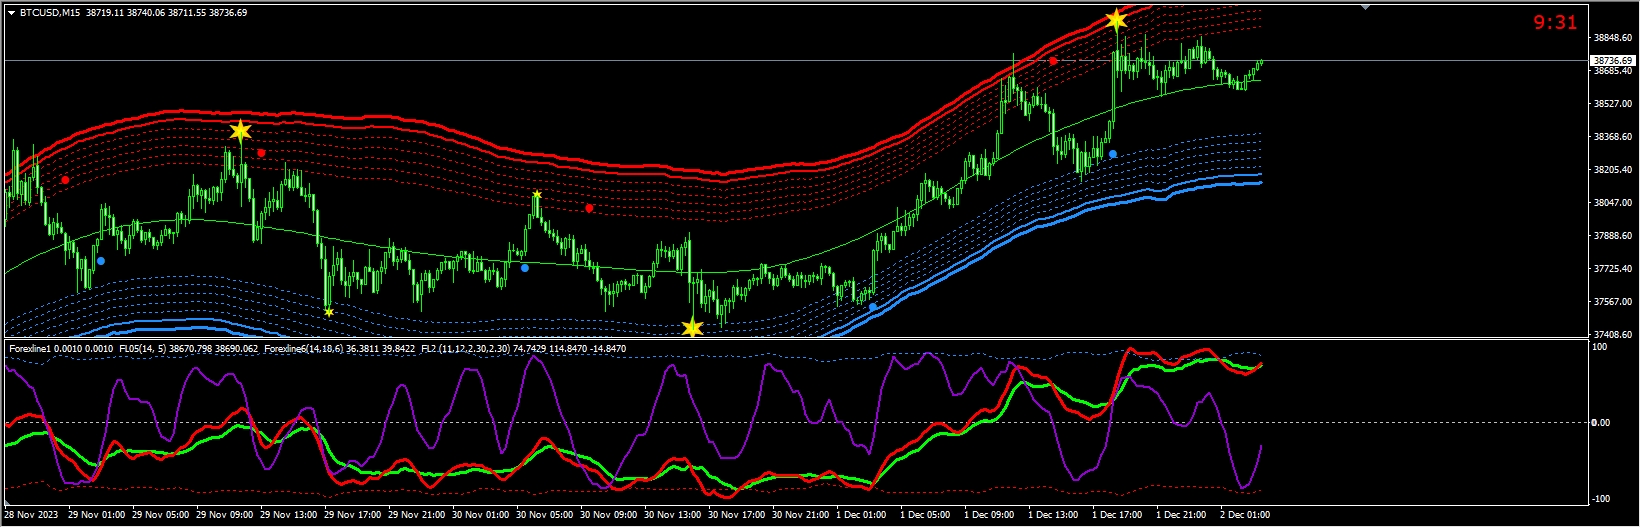The image size is (1641, 528).
Task: Click the 30 Nov 13:00 time label
Action: coord(673,515)
